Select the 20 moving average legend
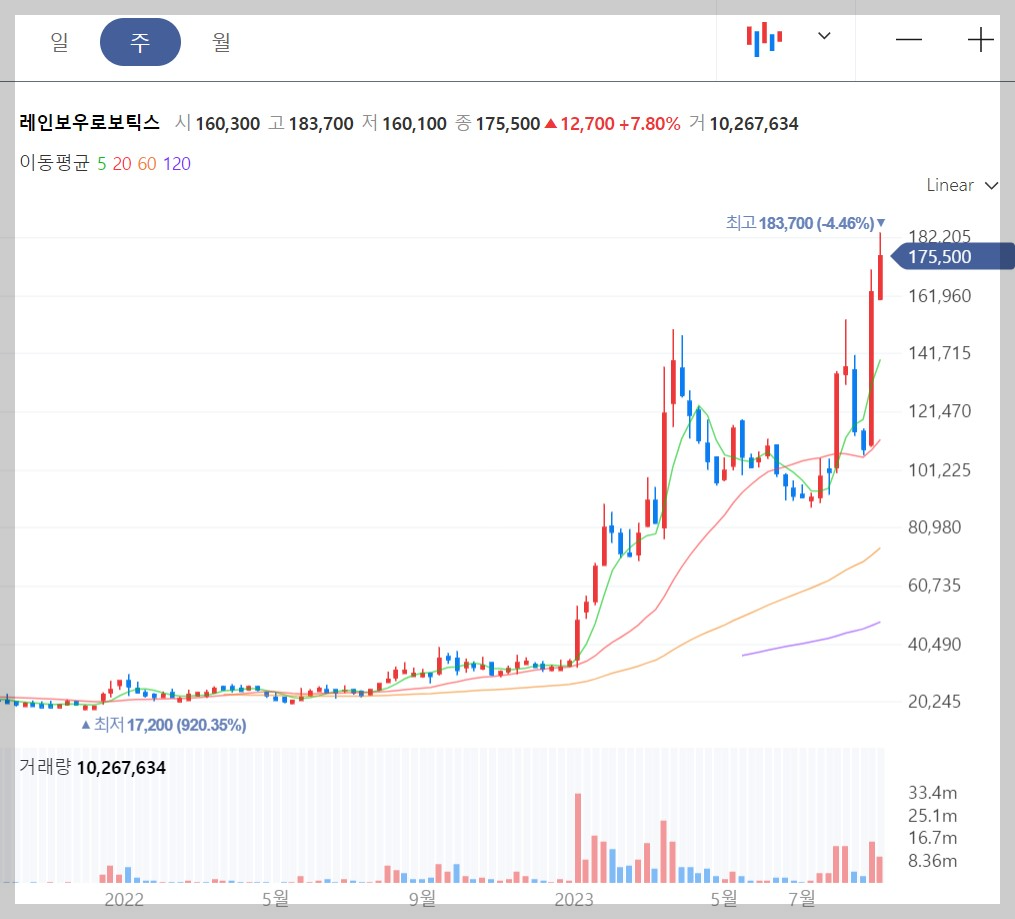Viewport: 1015px width, 919px height. point(122,164)
